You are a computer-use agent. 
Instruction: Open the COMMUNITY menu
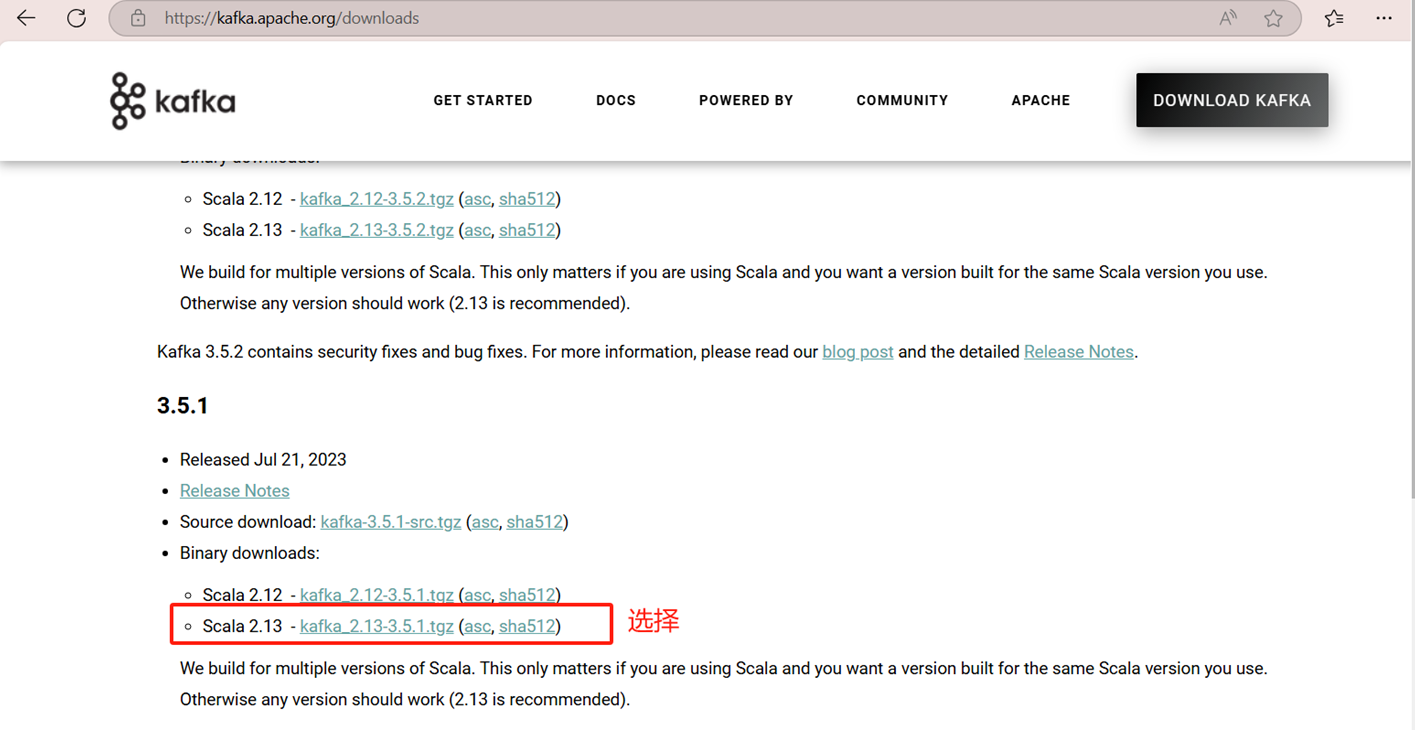tap(902, 100)
